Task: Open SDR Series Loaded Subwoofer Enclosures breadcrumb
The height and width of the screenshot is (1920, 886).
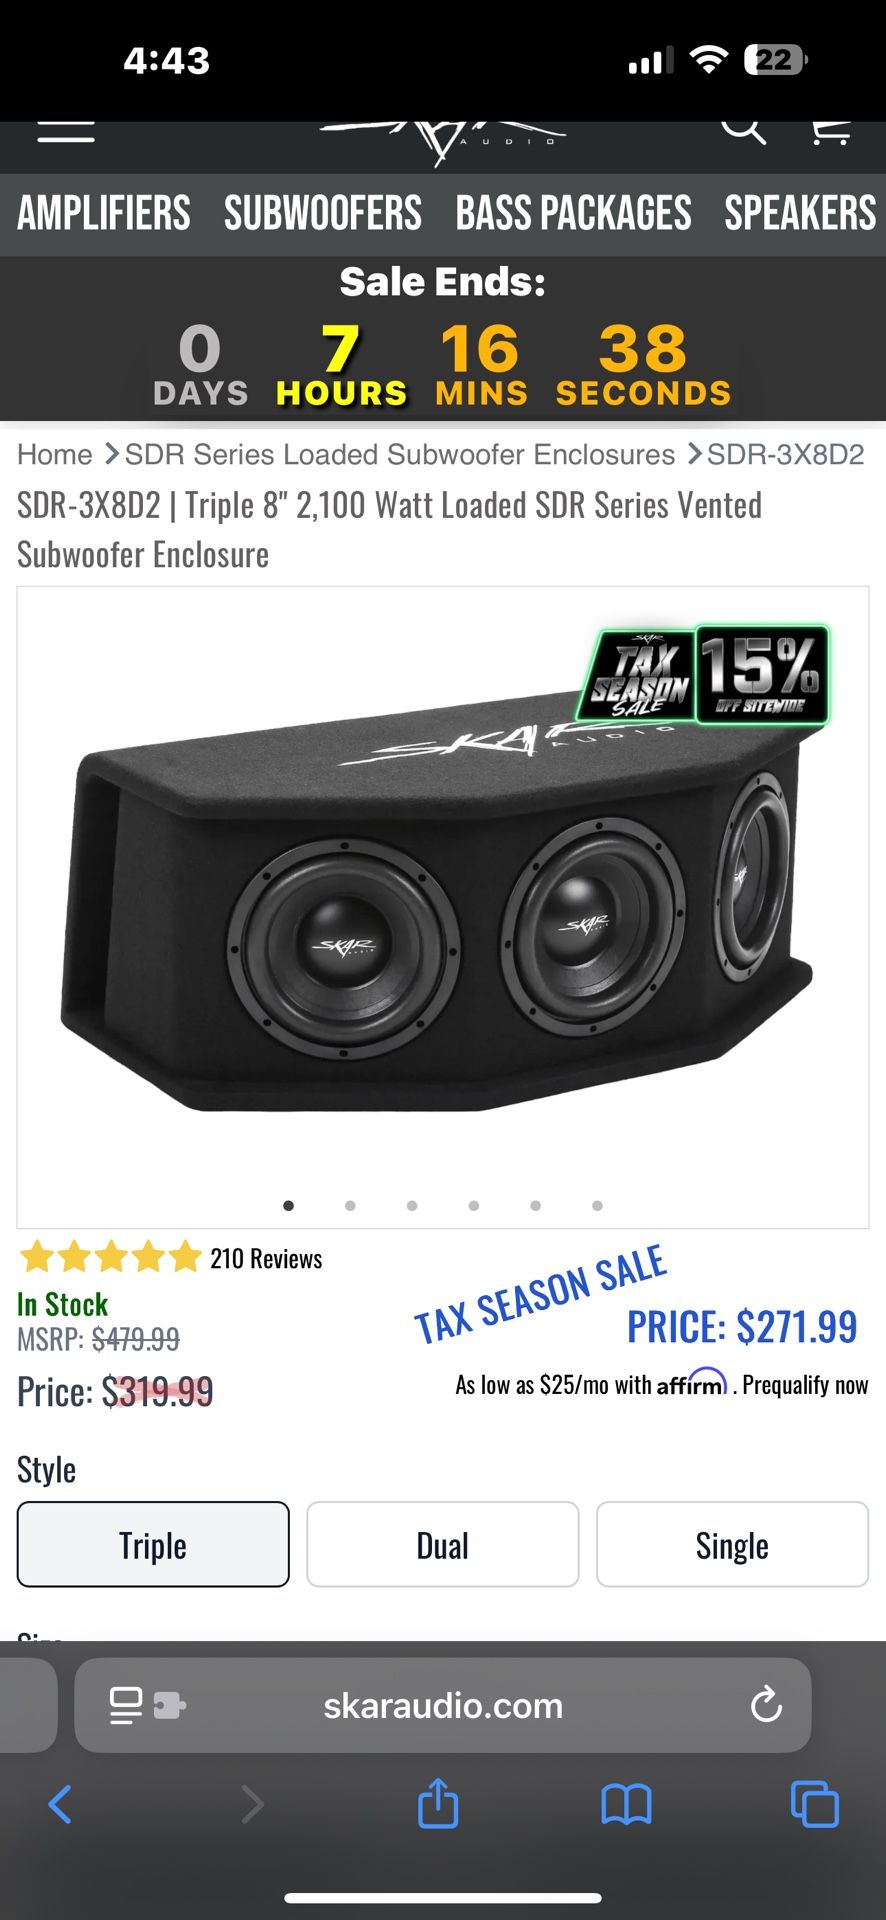Action: [x=400, y=454]
